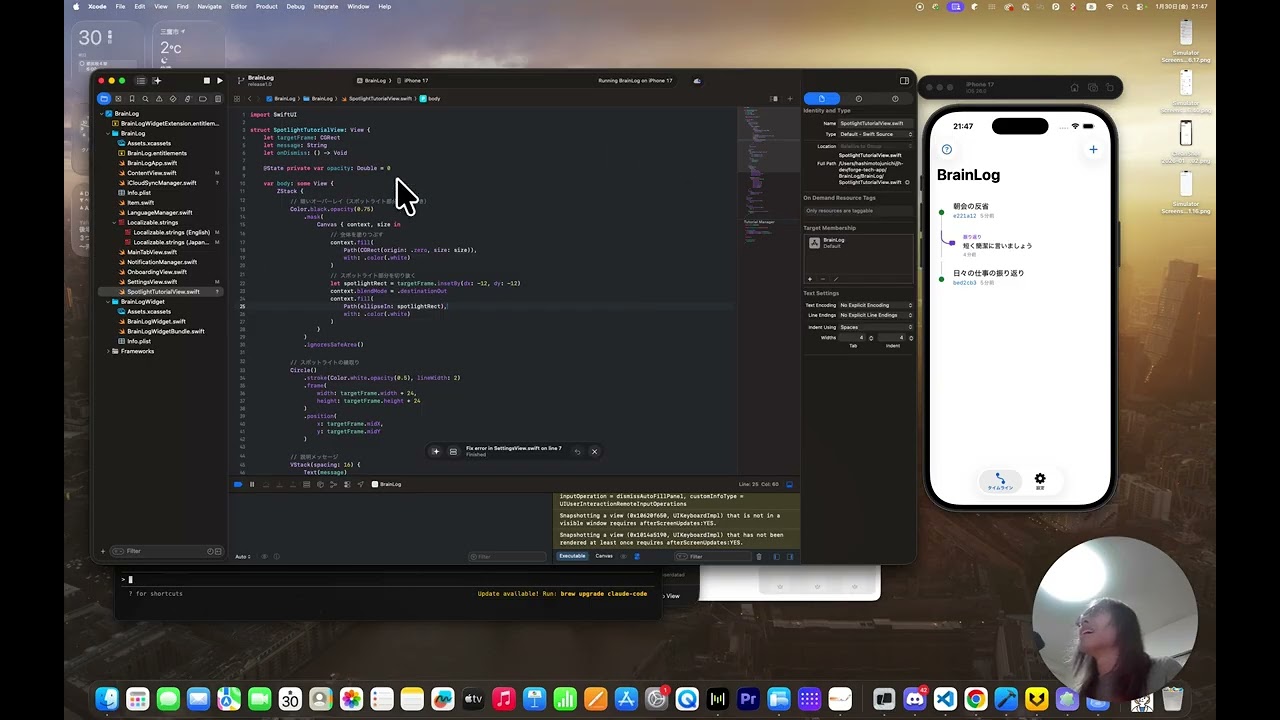Add a new editor pane

790,99
